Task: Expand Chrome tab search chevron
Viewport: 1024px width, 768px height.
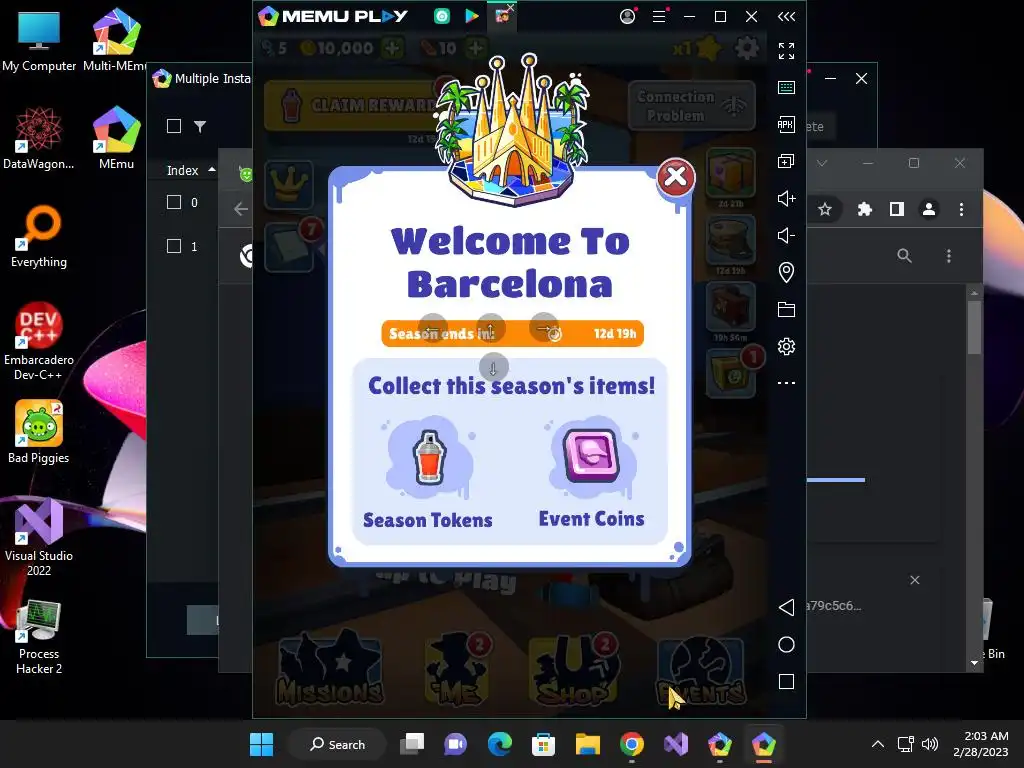Action: coord(822,163)
